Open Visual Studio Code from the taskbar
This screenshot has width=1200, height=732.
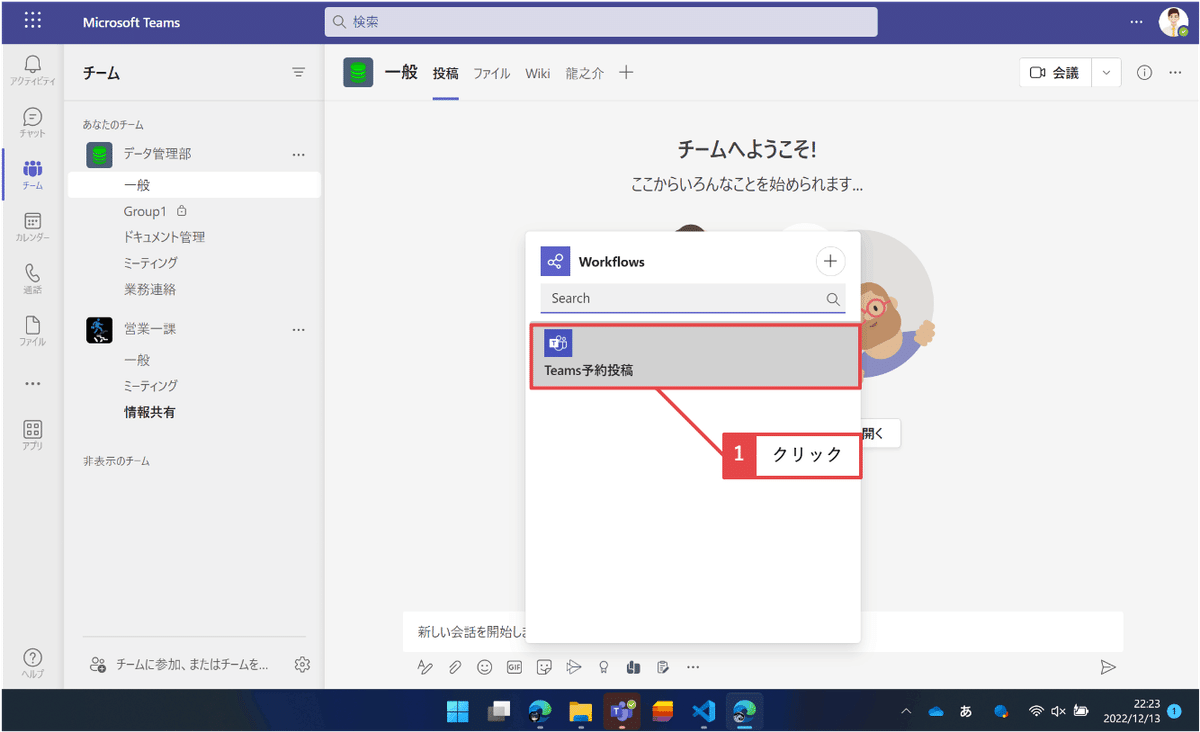703,711
